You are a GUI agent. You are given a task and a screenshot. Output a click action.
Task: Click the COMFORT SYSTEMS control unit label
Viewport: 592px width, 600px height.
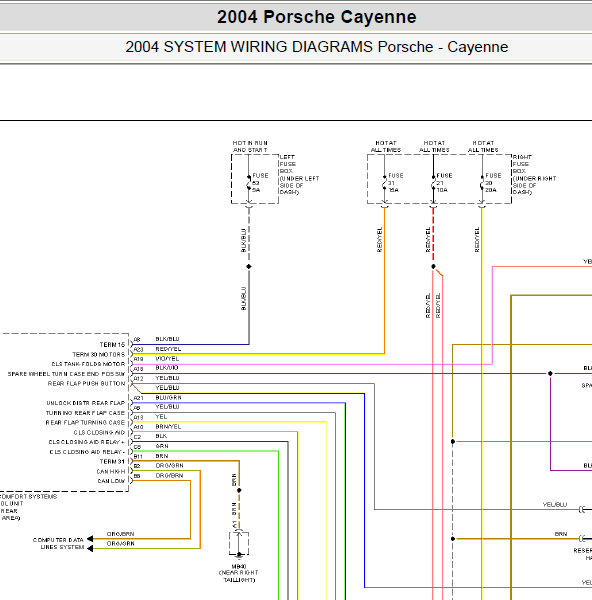[29, 507]
